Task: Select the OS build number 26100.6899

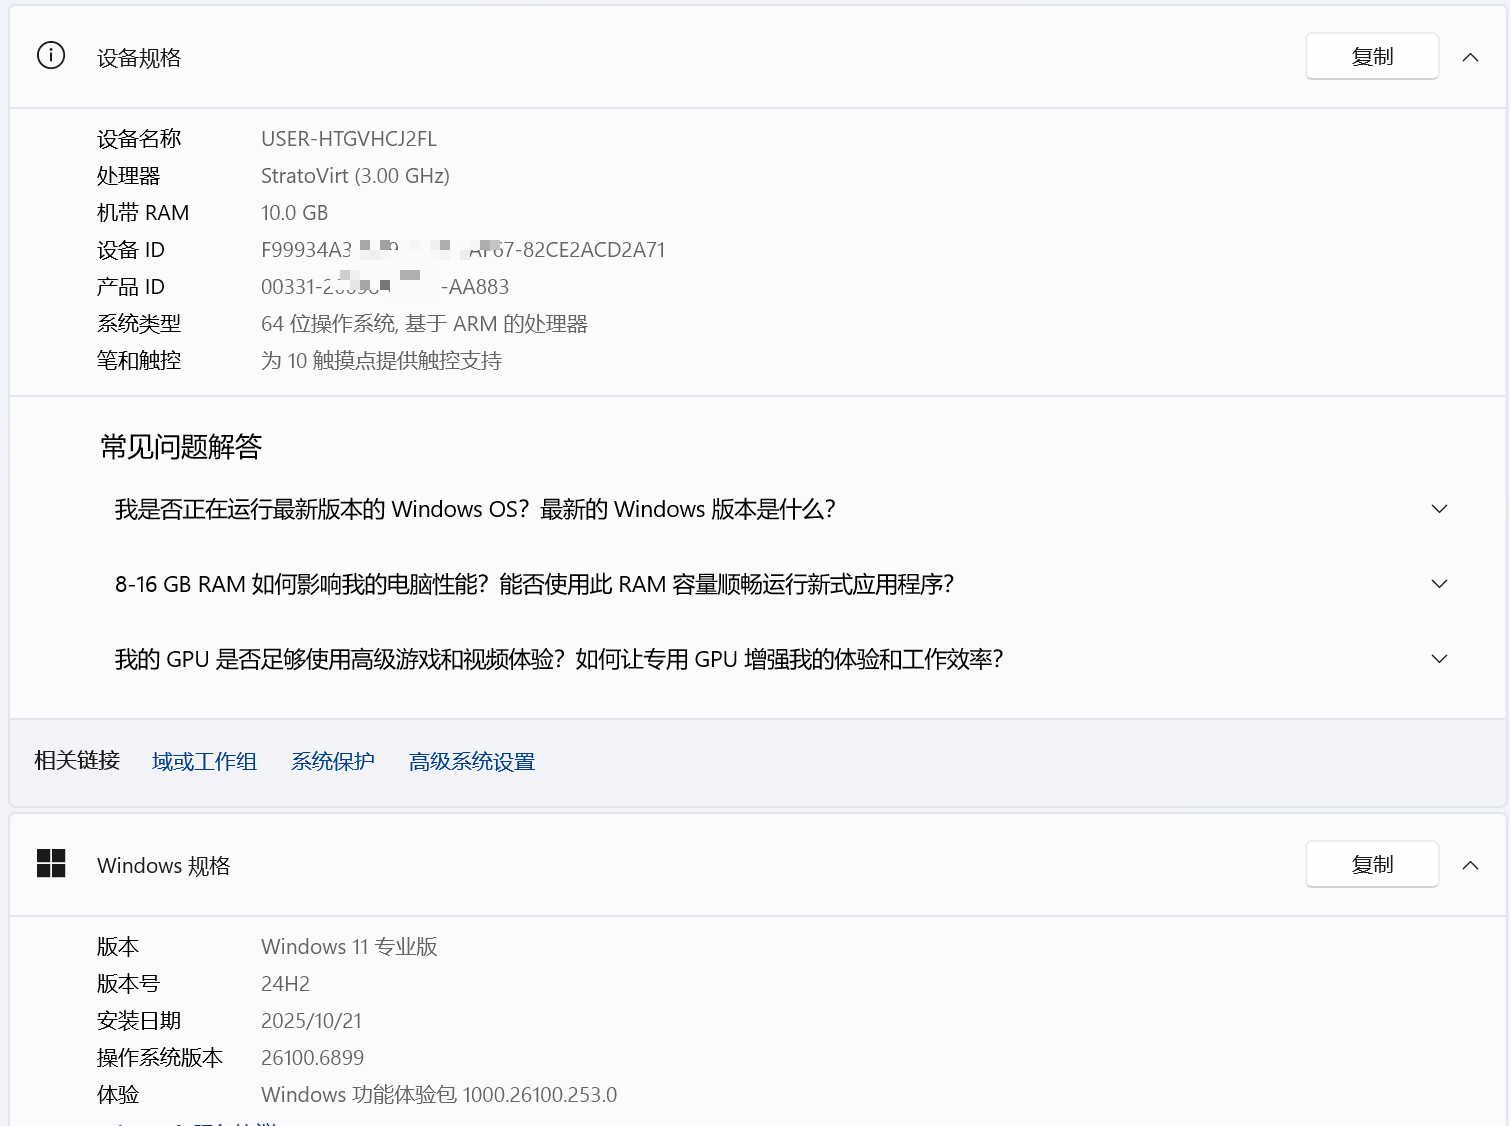Action: [x=312, y=1058]
